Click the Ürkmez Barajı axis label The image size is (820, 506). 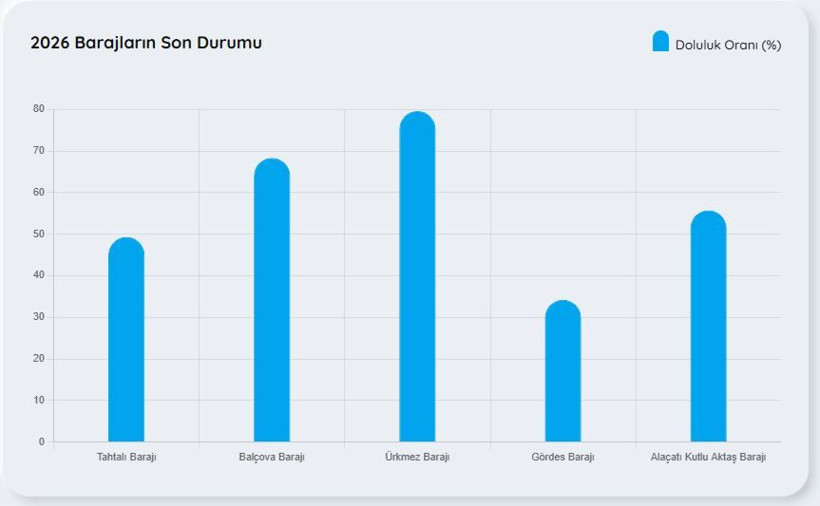click(x=417, y=457)
